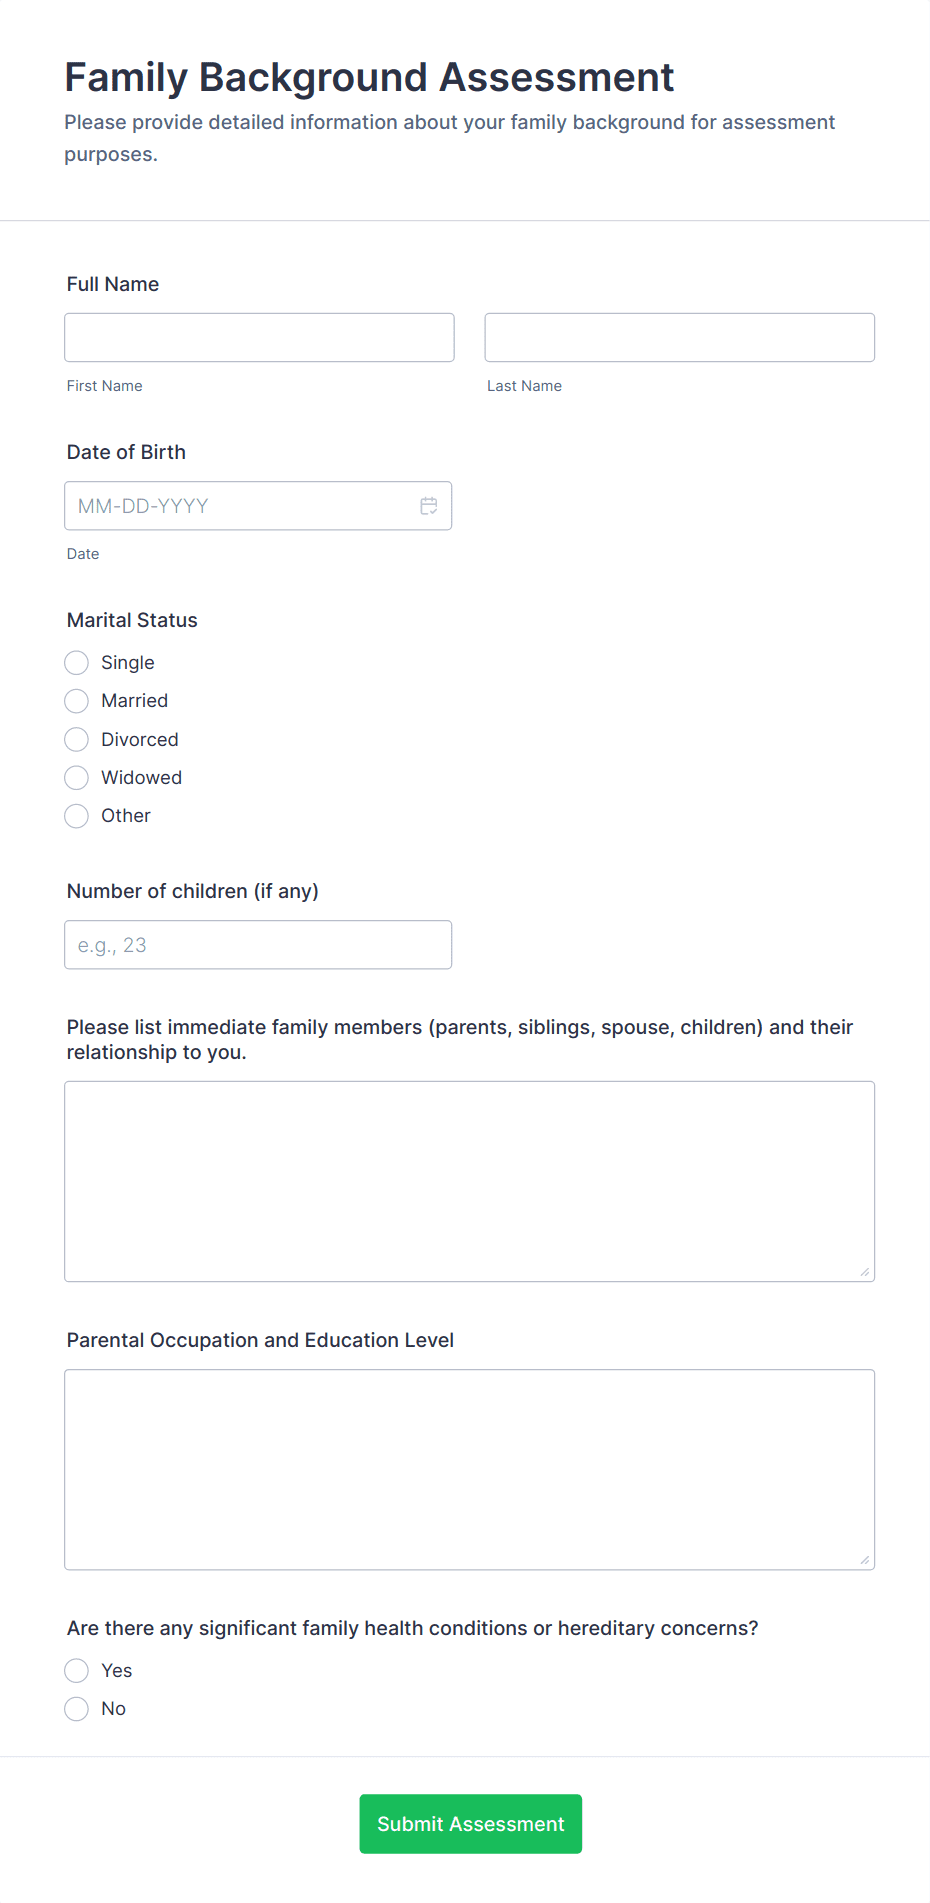Click the Family Background Assessment heading
930x1903 pixels.
(369, 77)
